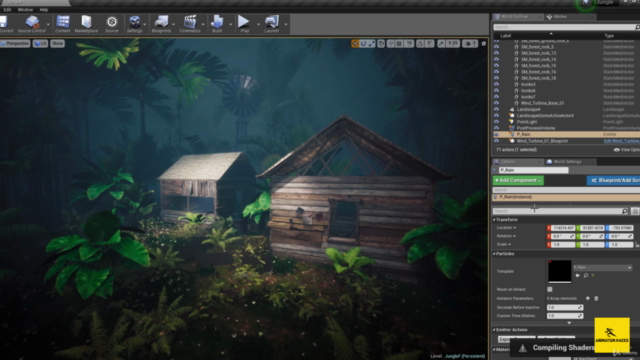
Task: Select the translate gizmo mode in viewport
Action: pos(355,44)
